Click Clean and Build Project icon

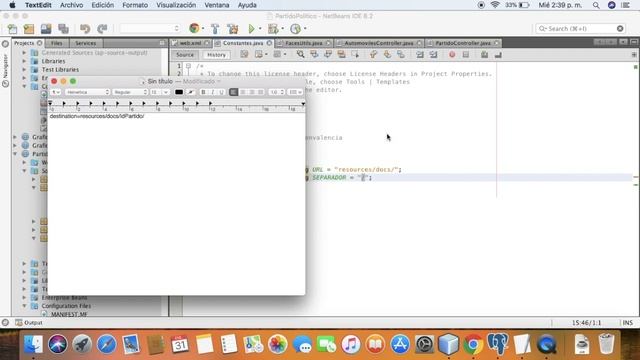[x=233, y=29]
